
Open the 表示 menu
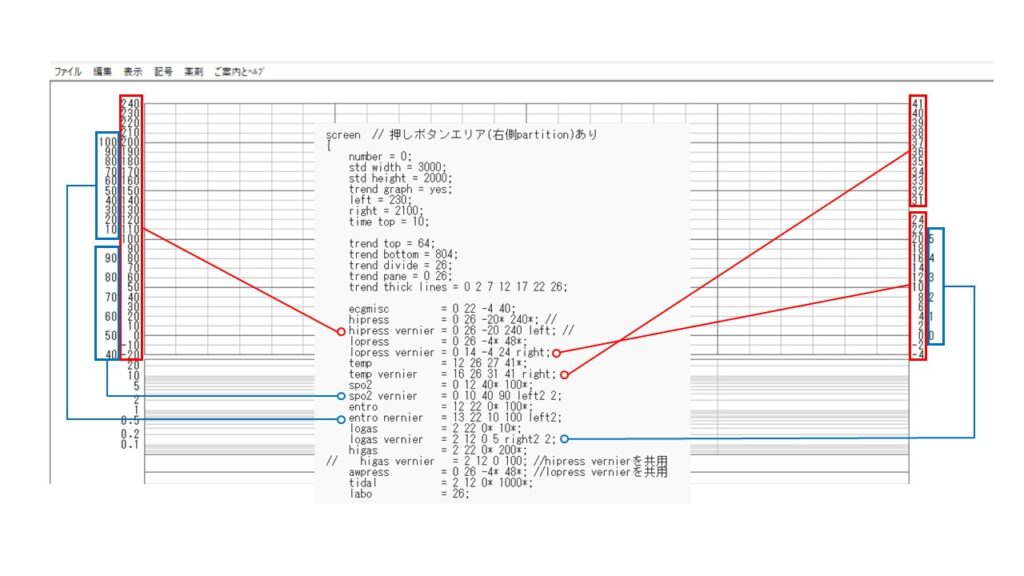(133, 72)
